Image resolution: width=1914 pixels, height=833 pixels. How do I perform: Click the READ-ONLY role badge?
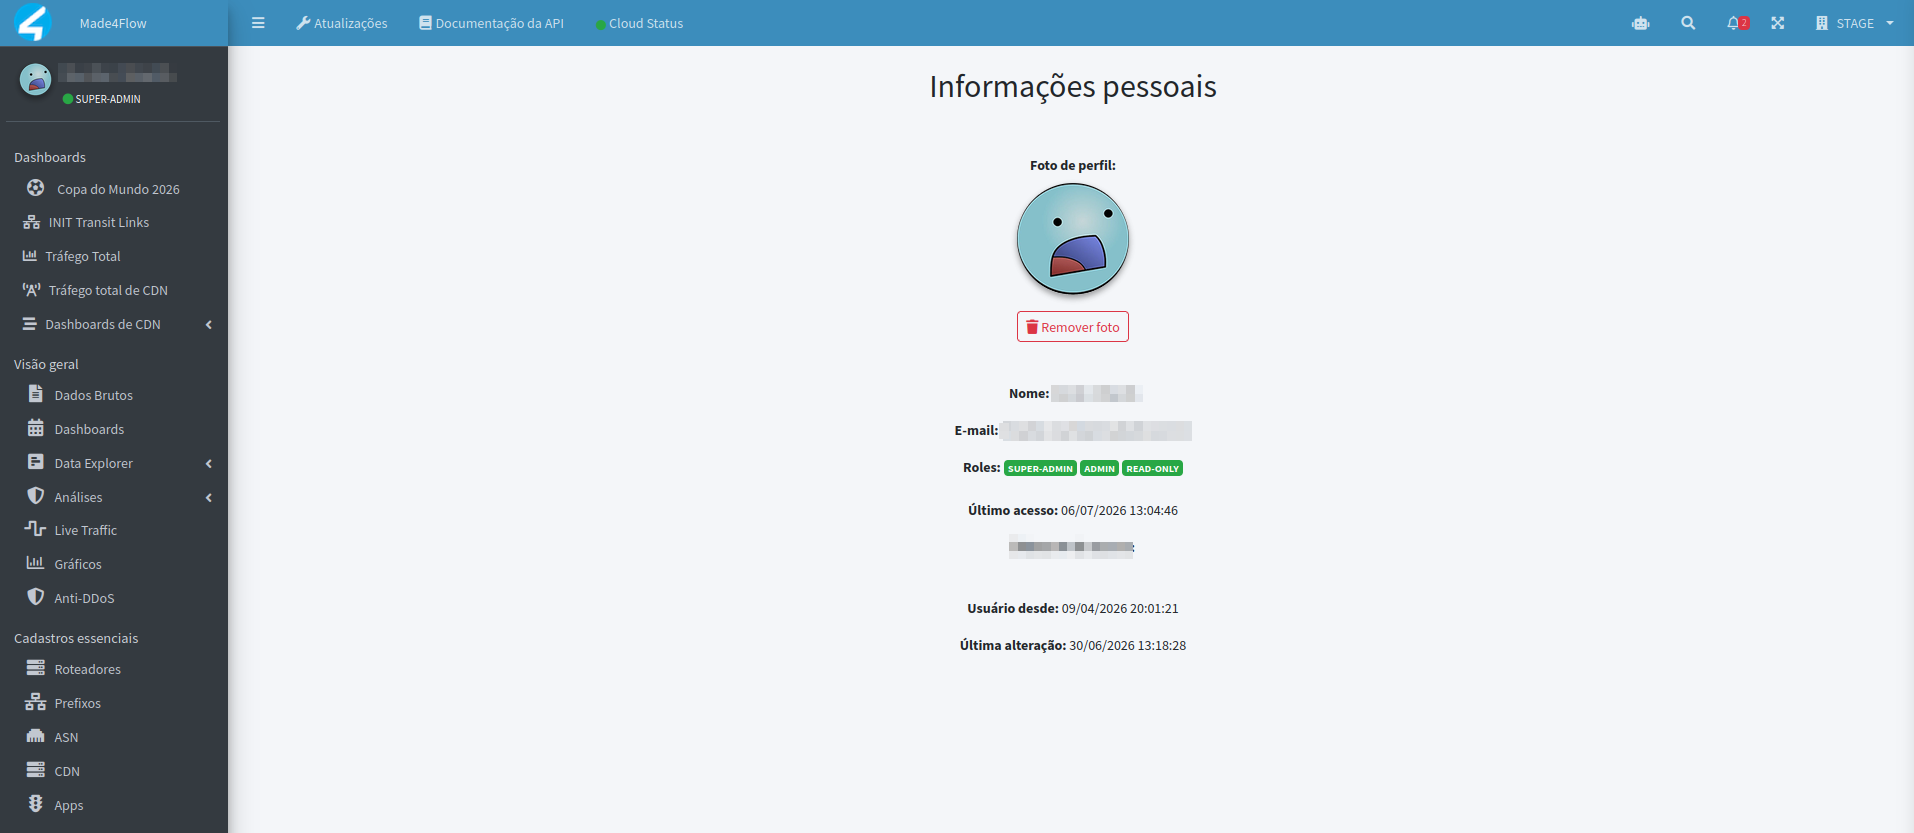pyautogui.click(x=1153, y=468)
